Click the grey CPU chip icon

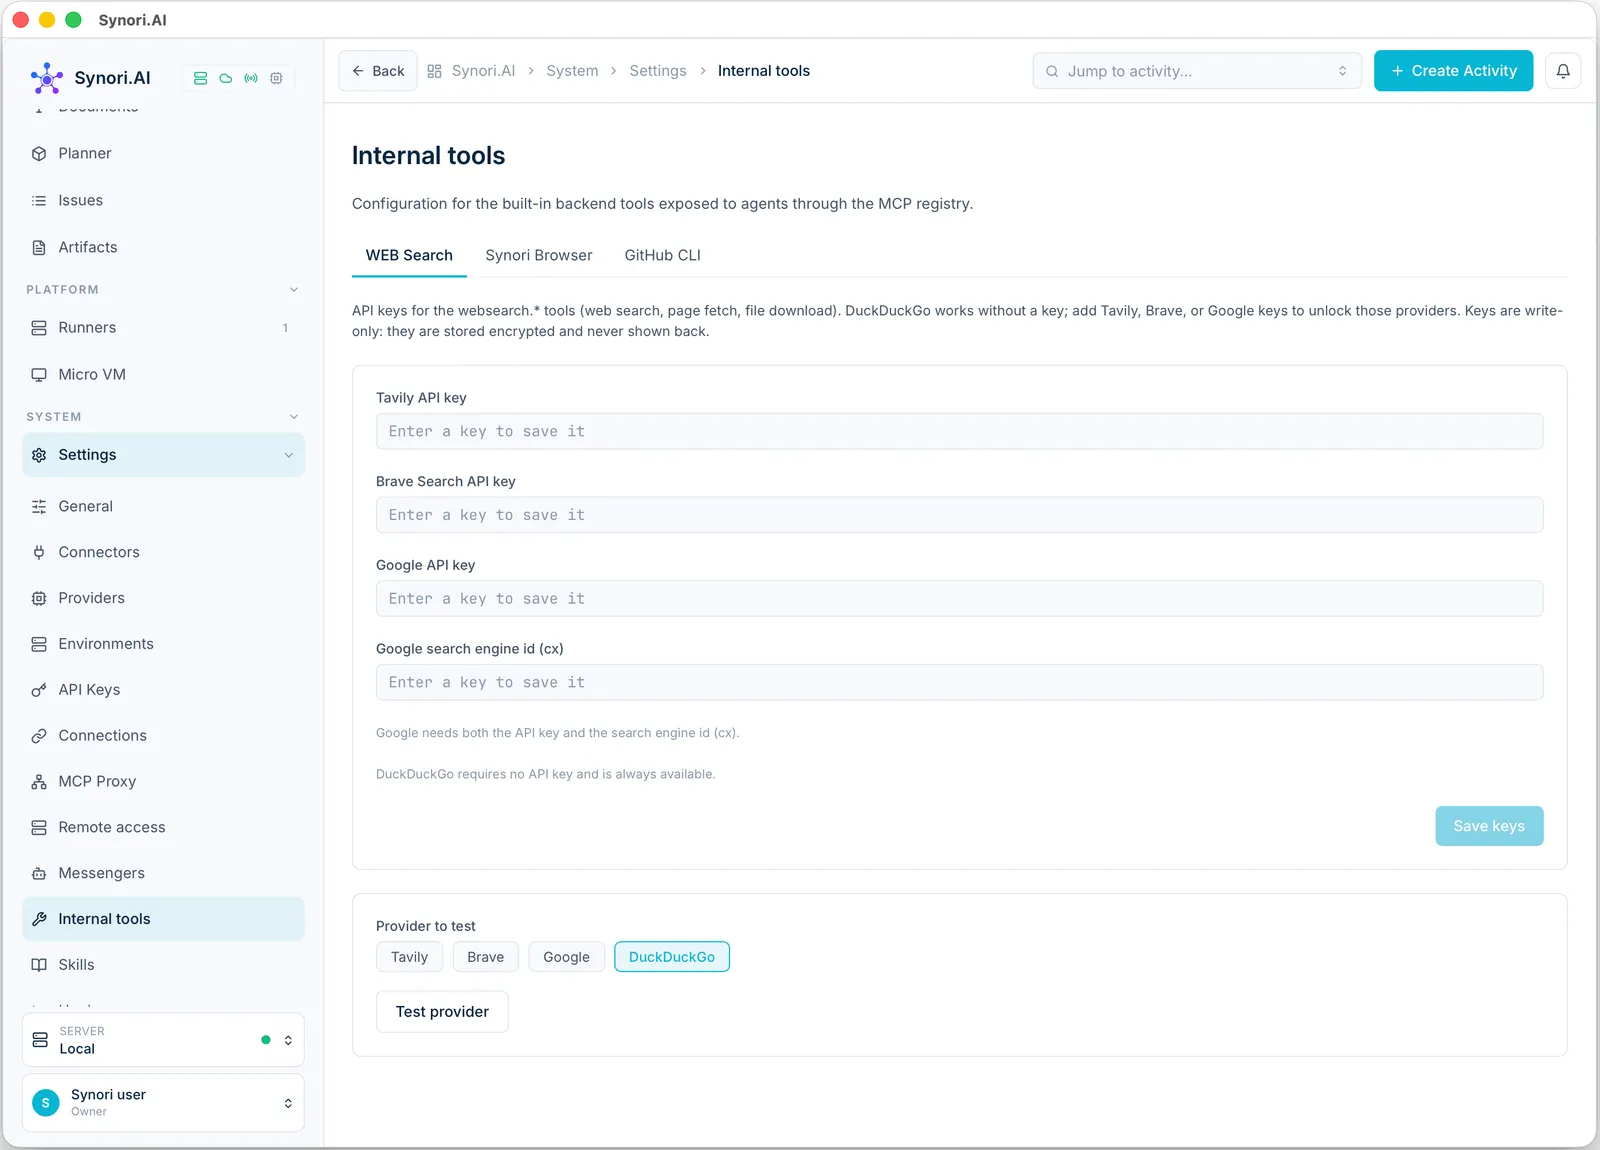[x=277, y=78]
